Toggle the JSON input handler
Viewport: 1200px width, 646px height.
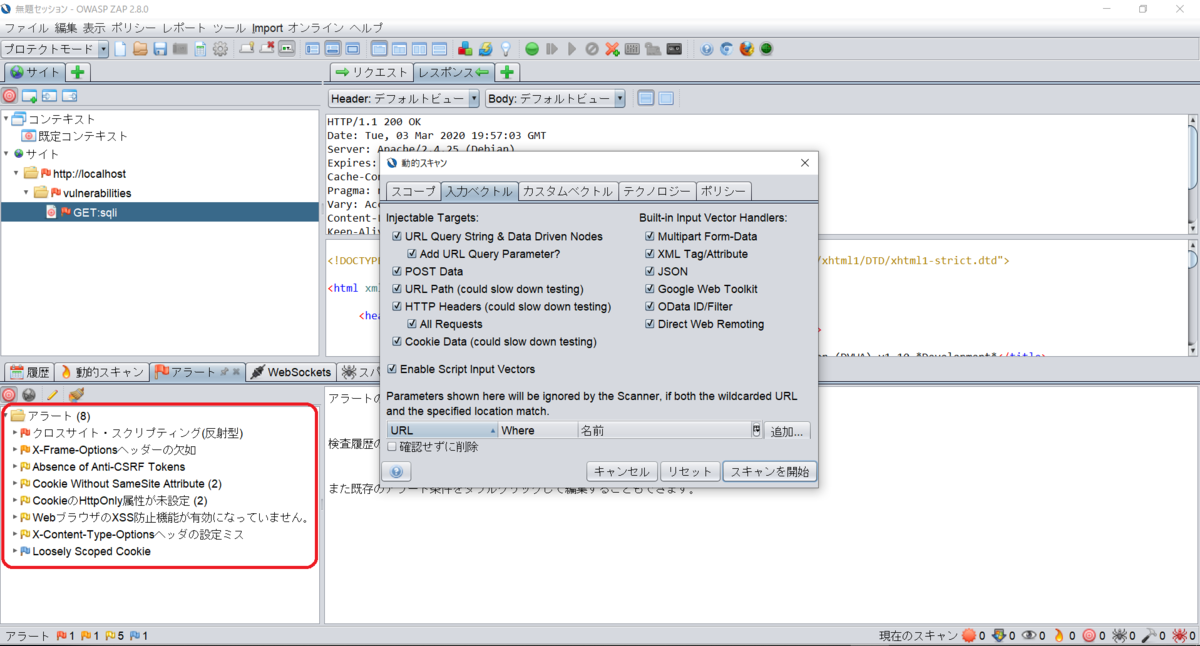(650, 271)
